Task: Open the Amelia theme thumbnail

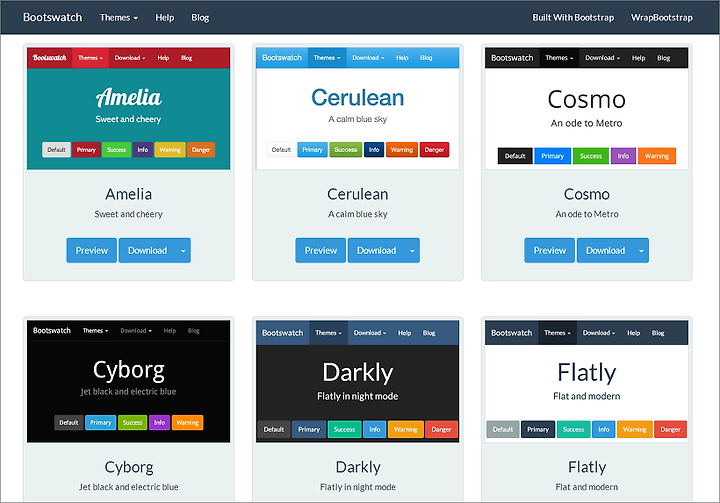Action: (x=129, y=108)
